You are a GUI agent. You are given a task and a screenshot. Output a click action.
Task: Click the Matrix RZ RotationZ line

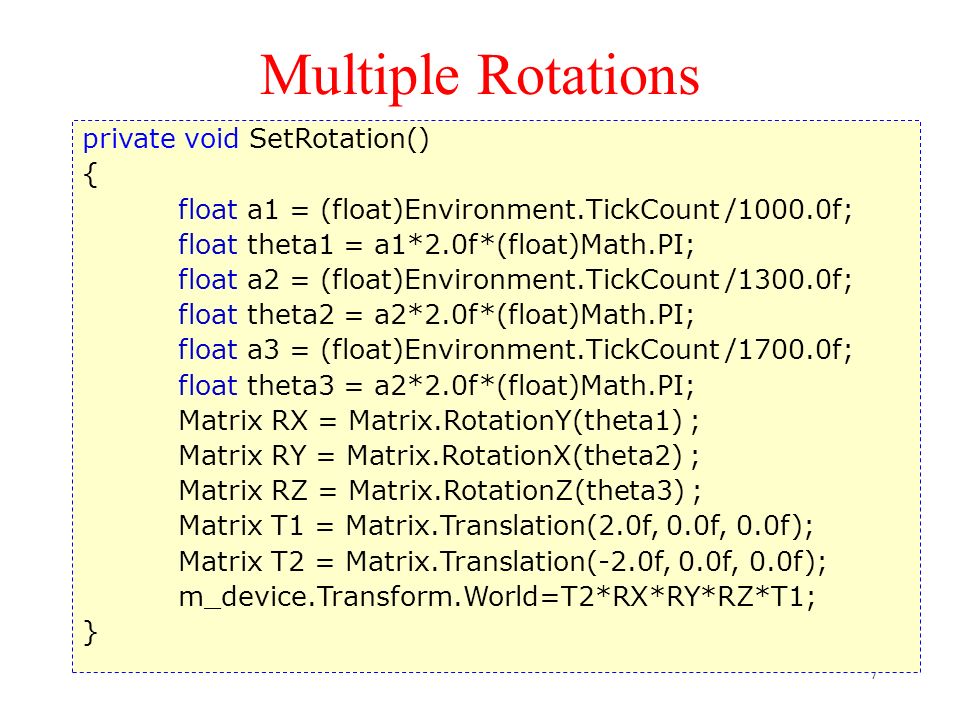(x=440, y=490)
